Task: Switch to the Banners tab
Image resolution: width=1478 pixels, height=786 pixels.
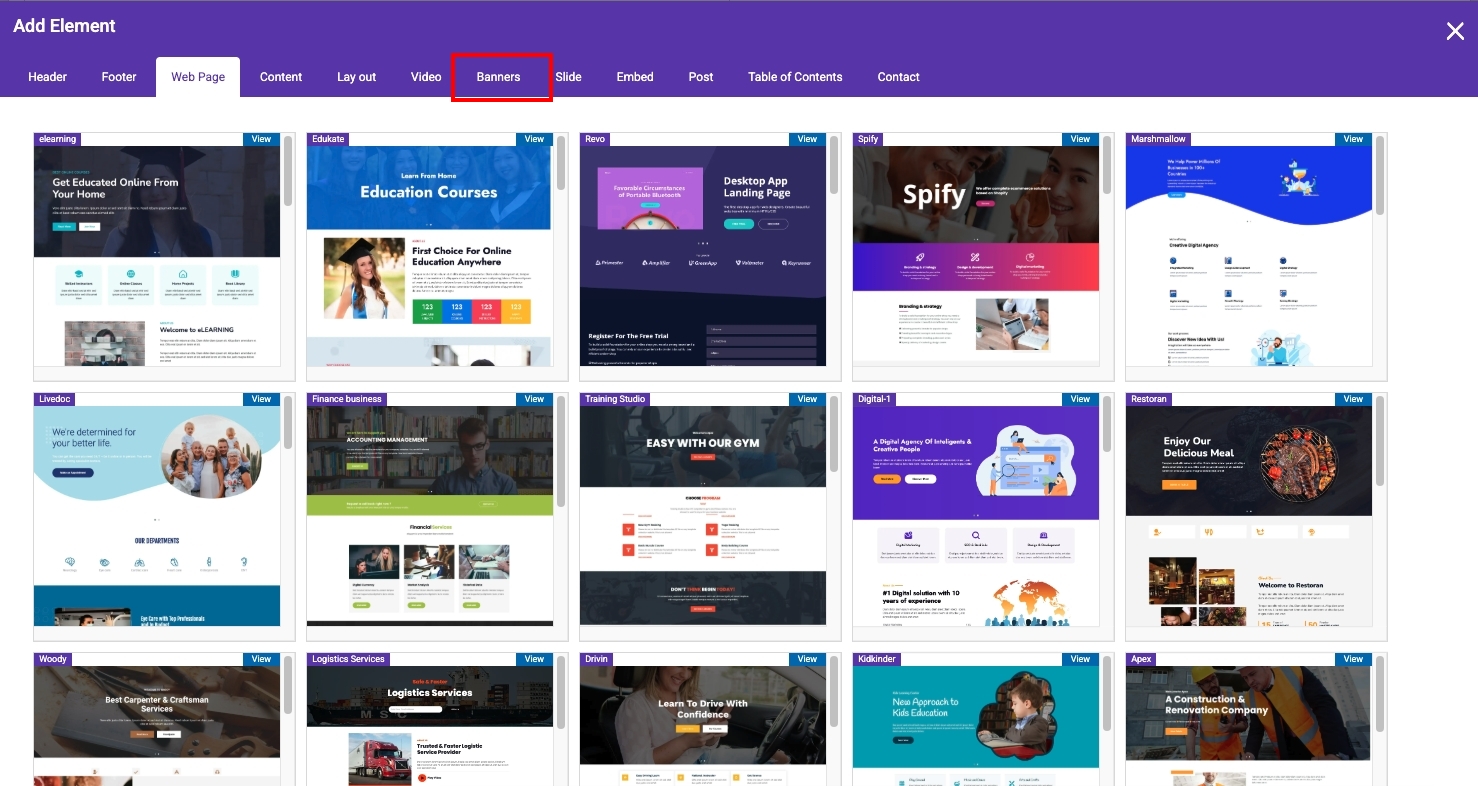Action: [498, 77]
